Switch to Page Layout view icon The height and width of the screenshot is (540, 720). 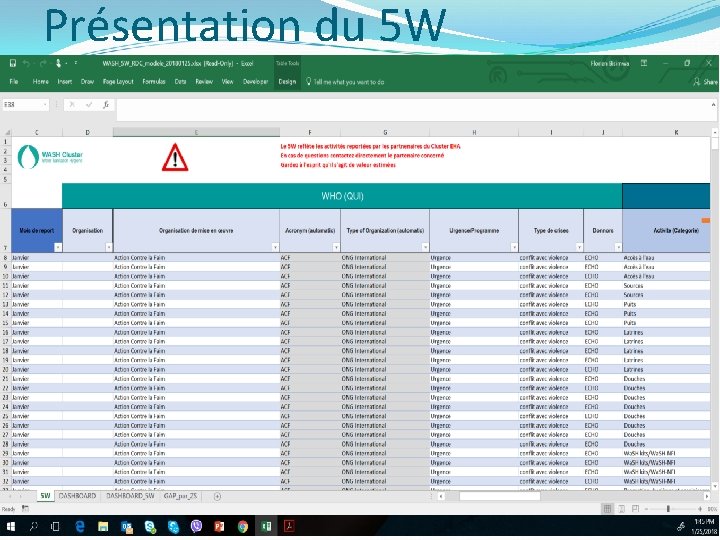pos(621,509)
